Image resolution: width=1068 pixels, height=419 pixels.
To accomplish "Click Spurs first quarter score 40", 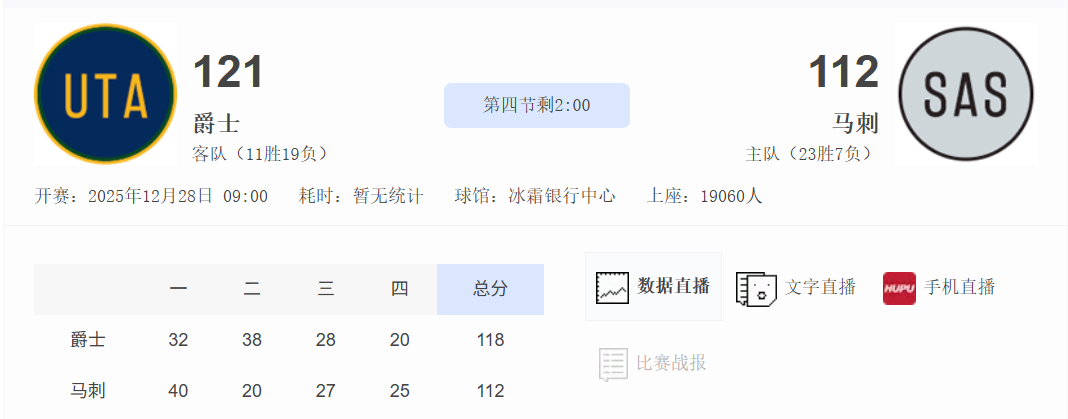I will point(178,391).
